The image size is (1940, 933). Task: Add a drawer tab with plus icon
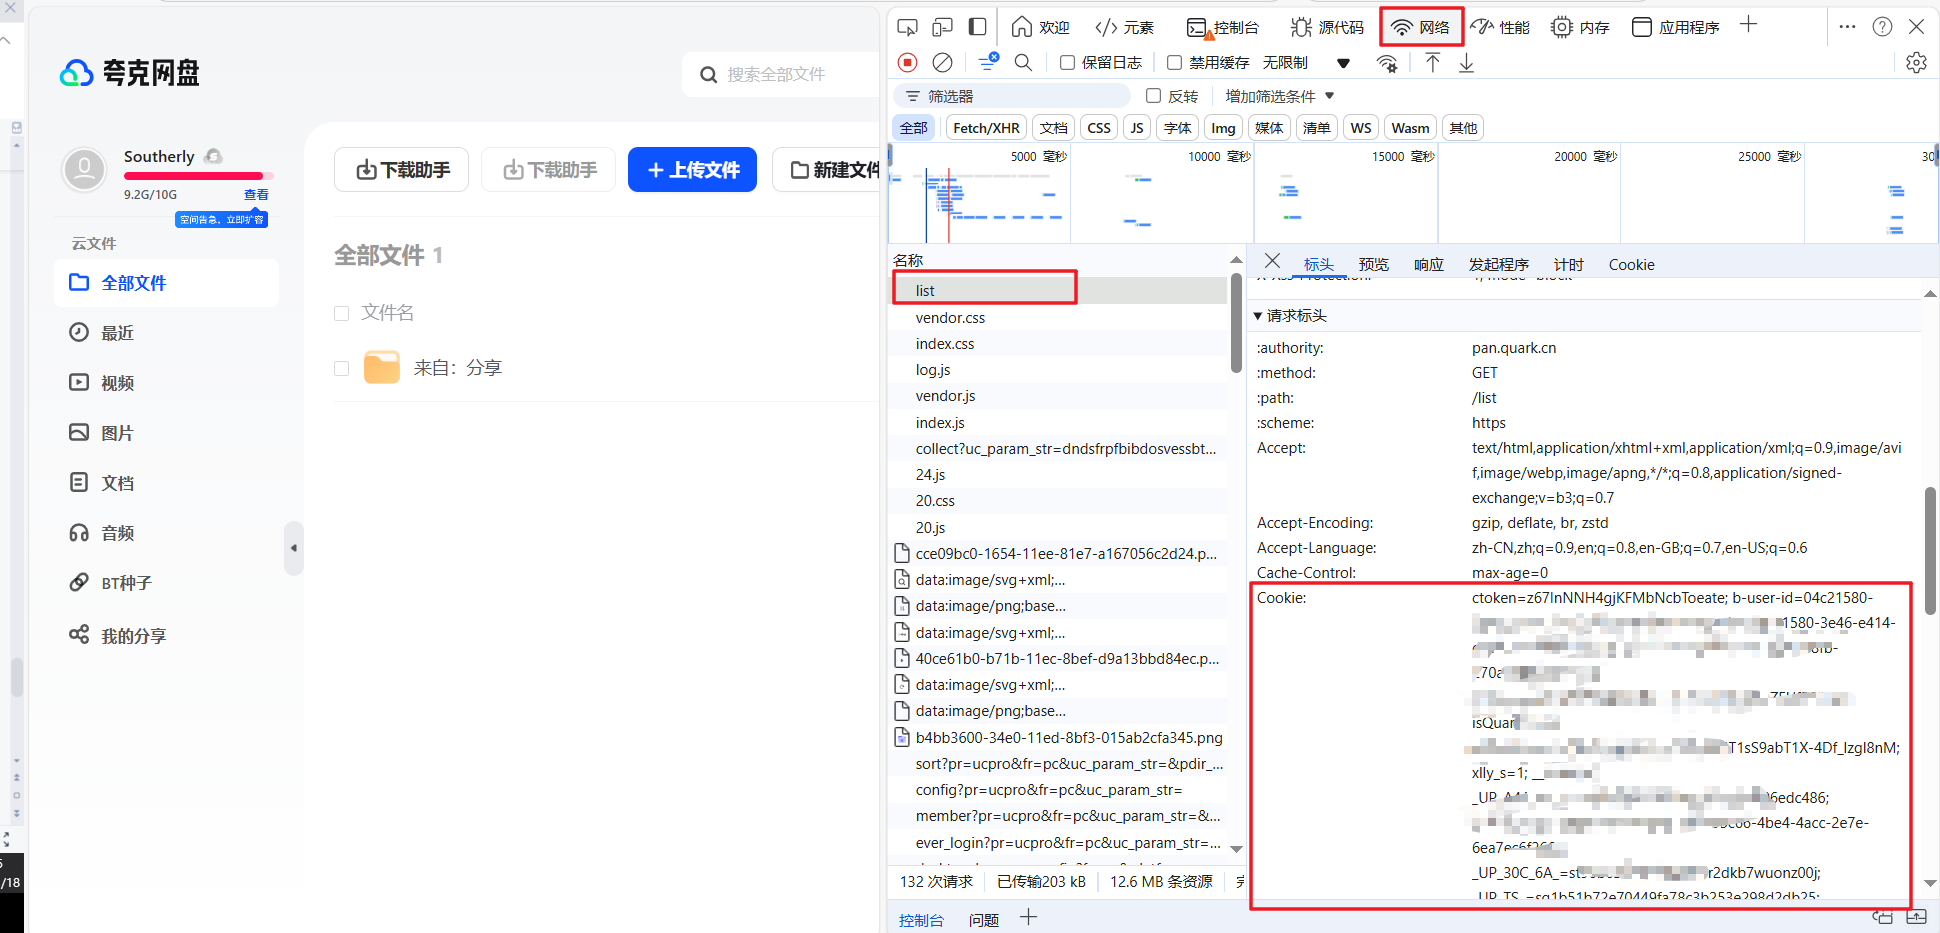[x=1028, y=918]
